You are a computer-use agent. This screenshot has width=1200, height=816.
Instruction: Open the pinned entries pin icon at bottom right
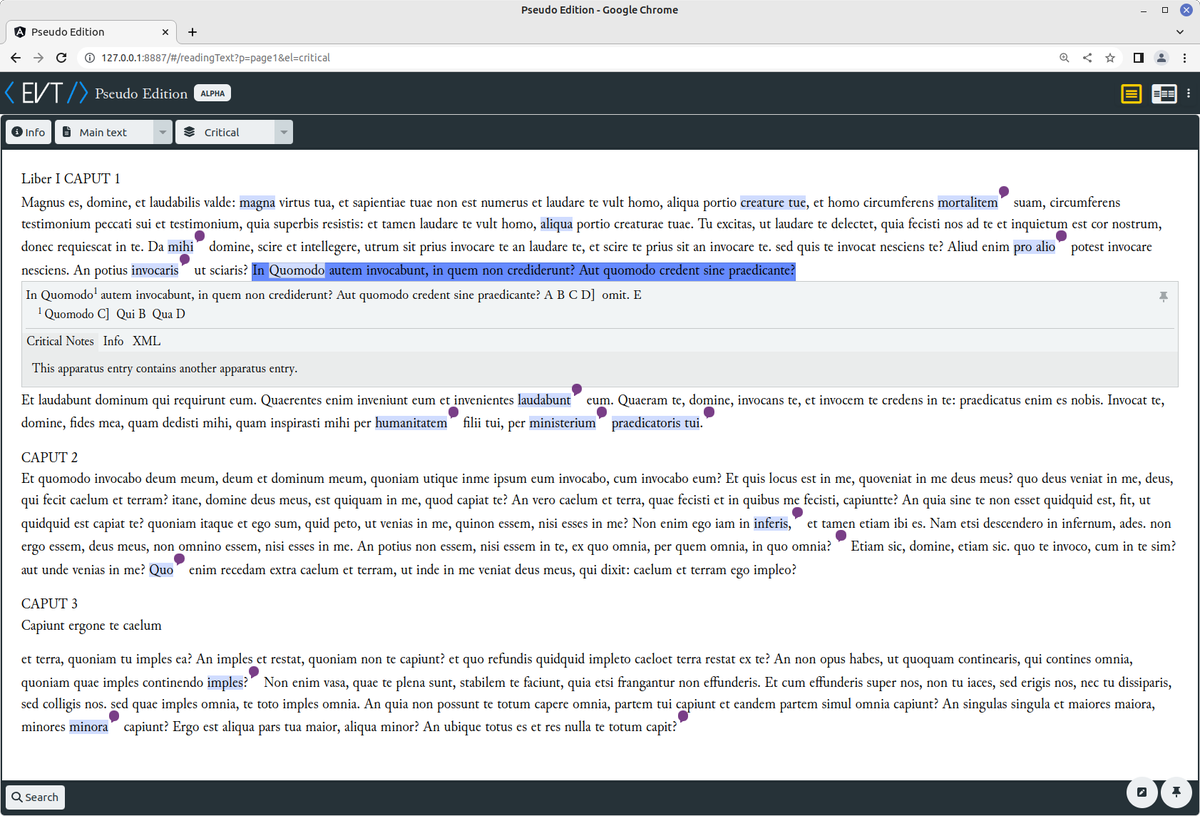pos(1177,793)
